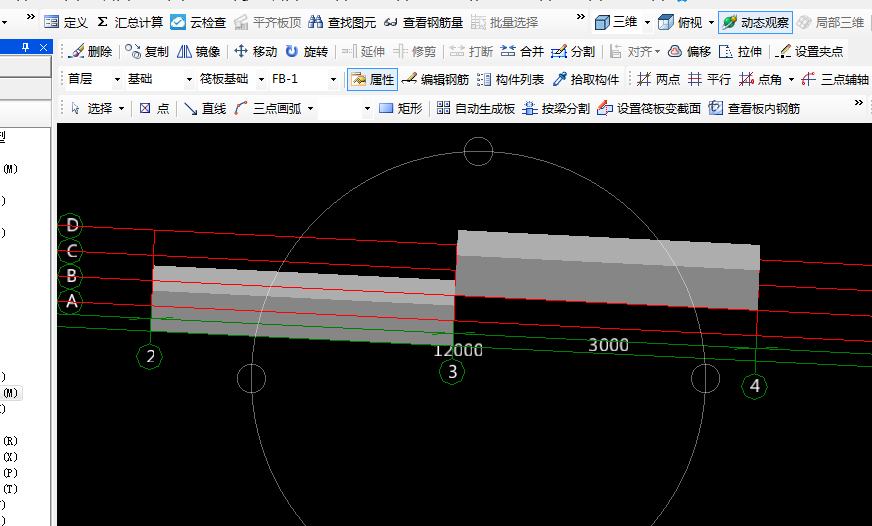This screenshot has width=872, height=526.
Task: Expand overflow chevron left of 定义
Action: [31, 17]
